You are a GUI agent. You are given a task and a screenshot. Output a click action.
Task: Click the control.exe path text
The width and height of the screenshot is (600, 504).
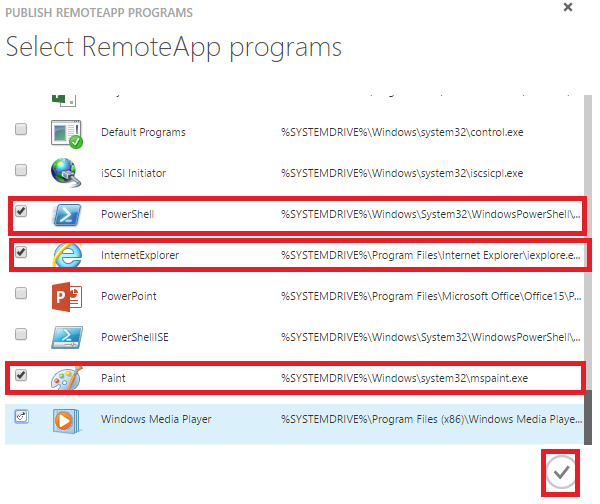[x=402, y=132]
